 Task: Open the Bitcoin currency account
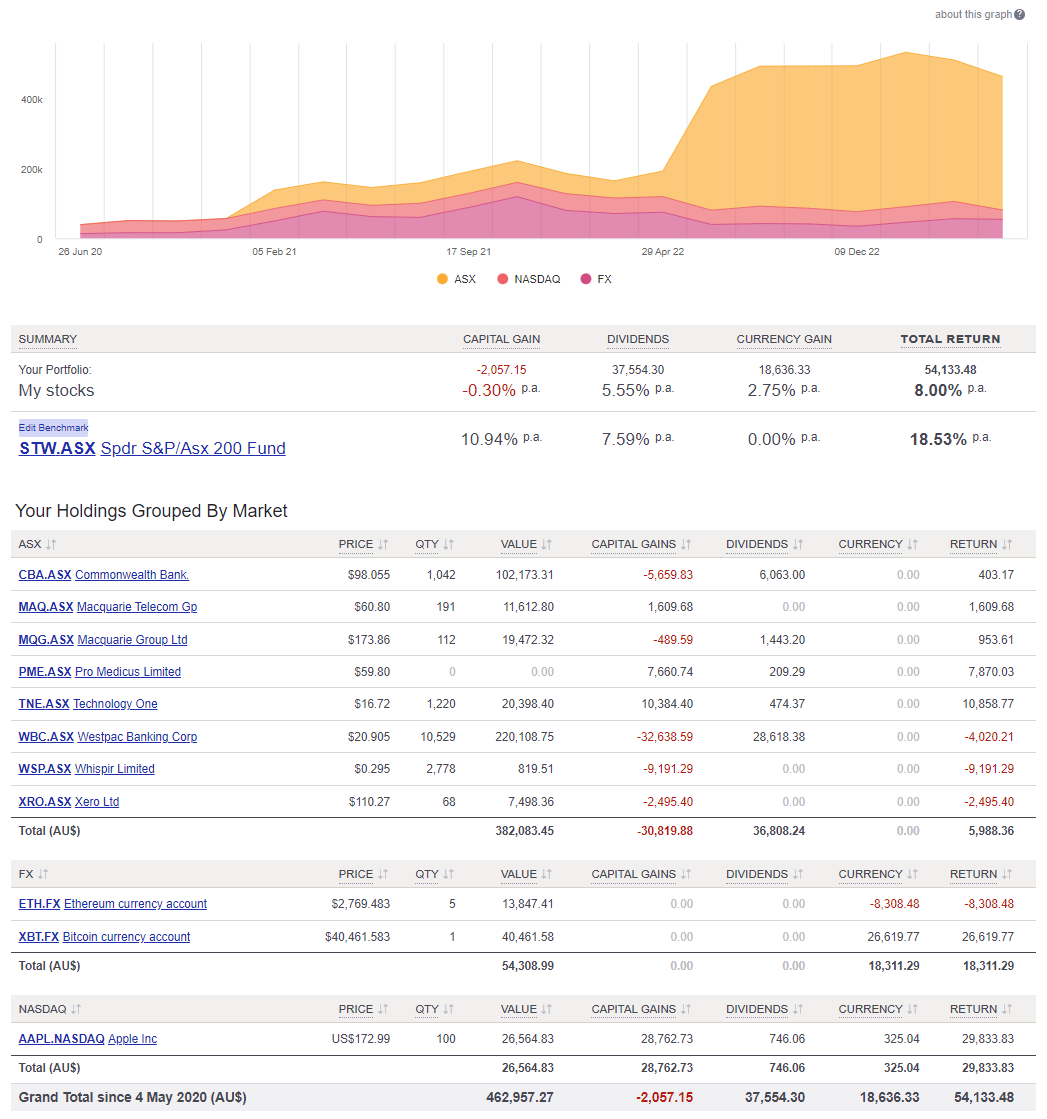click(125, 936)
